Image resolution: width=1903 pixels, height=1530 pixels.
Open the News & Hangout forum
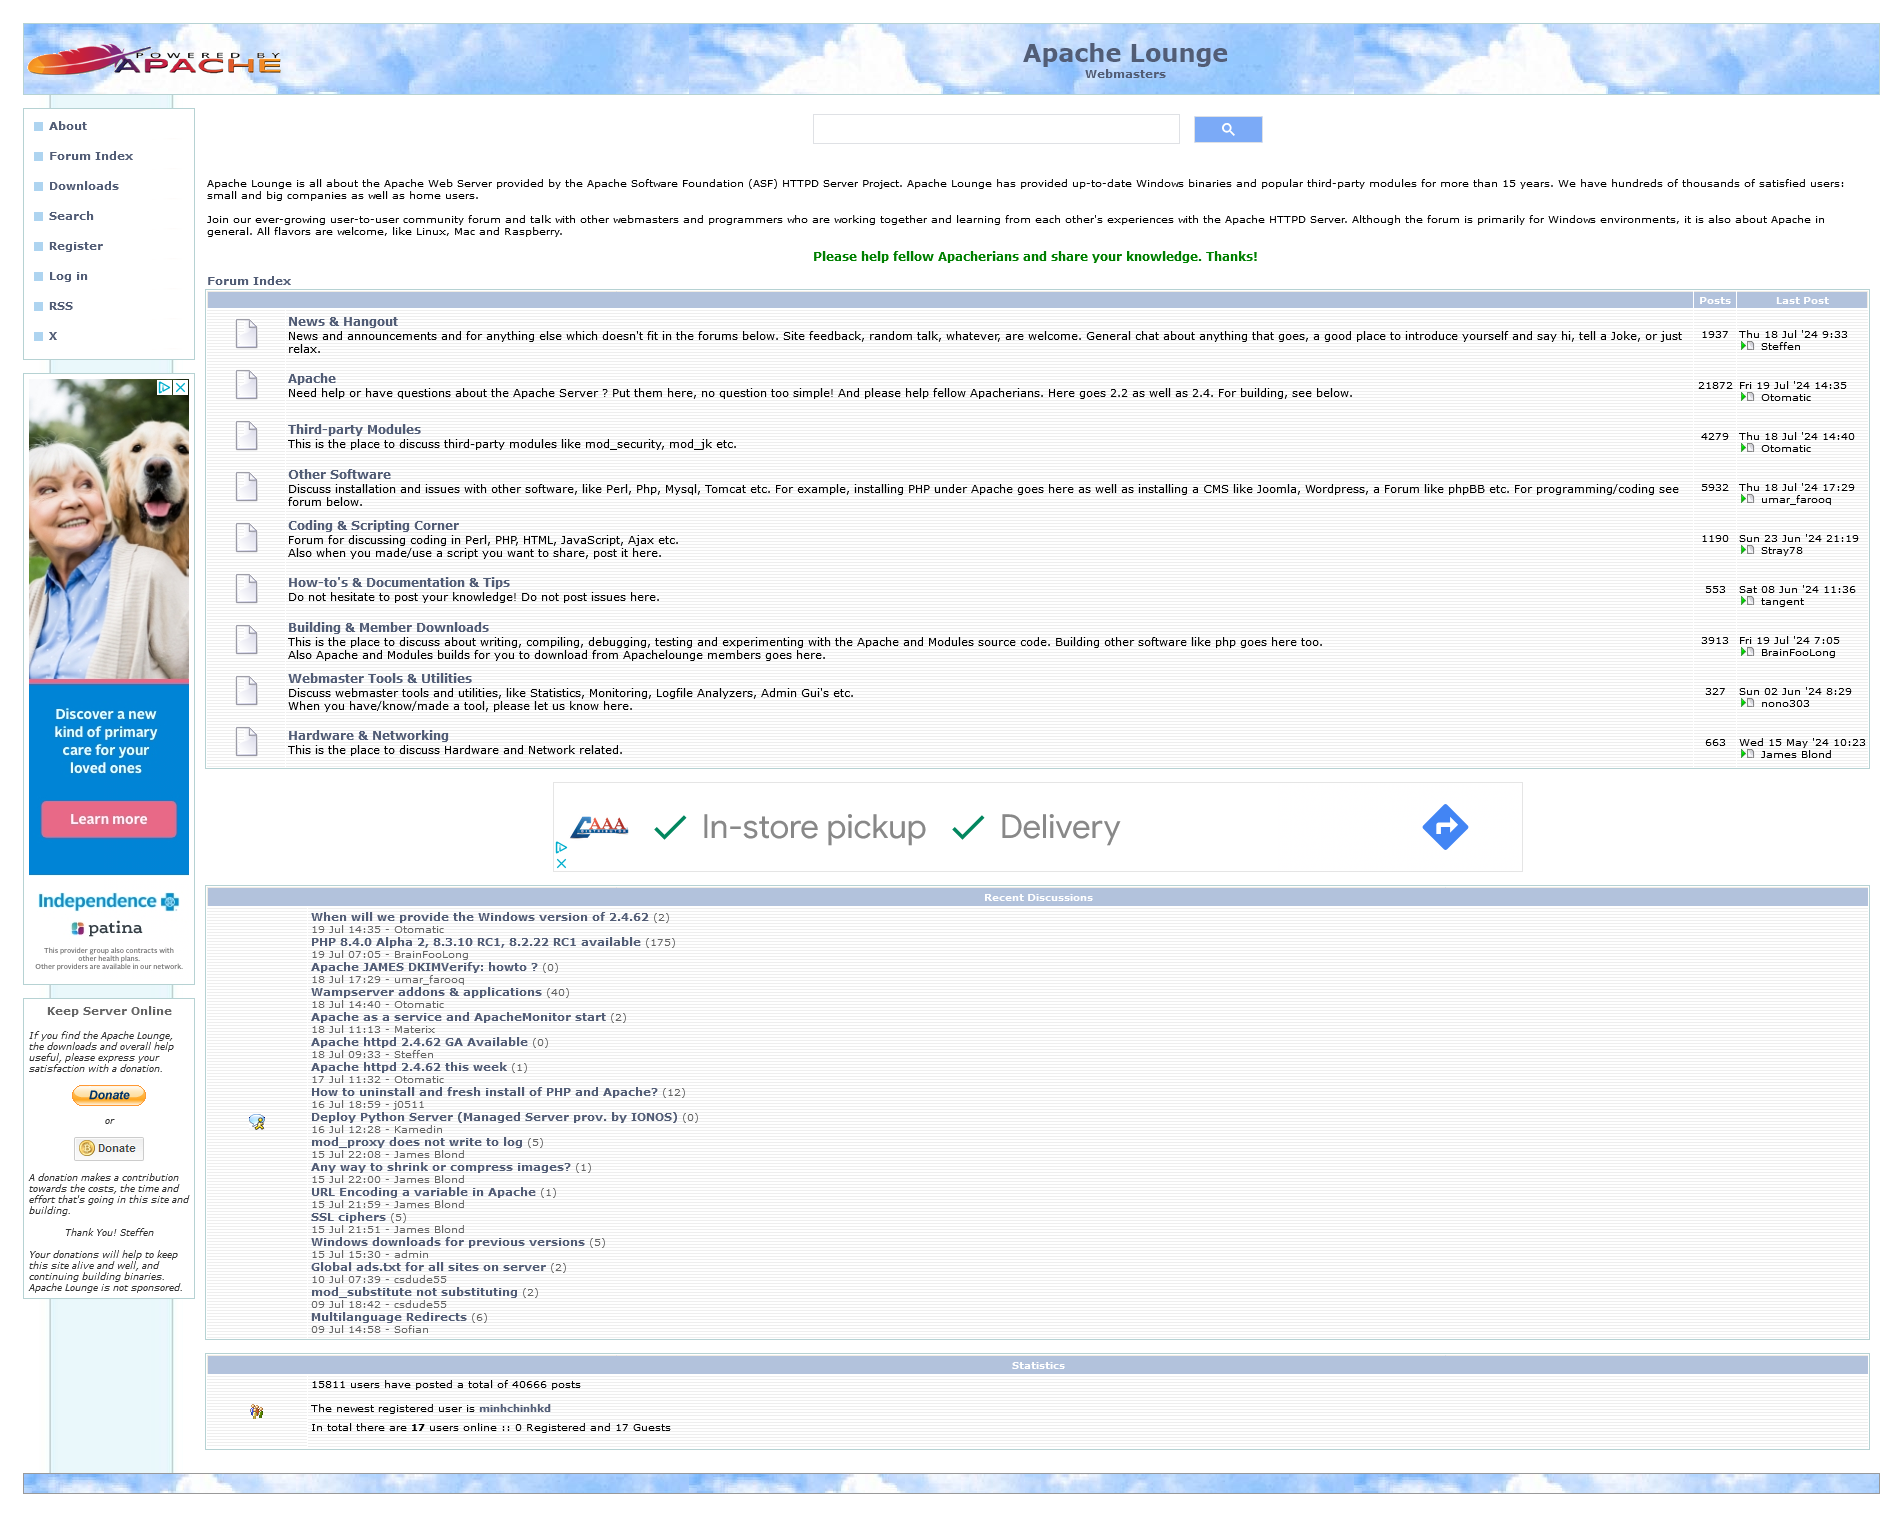(x=343, y=321)
